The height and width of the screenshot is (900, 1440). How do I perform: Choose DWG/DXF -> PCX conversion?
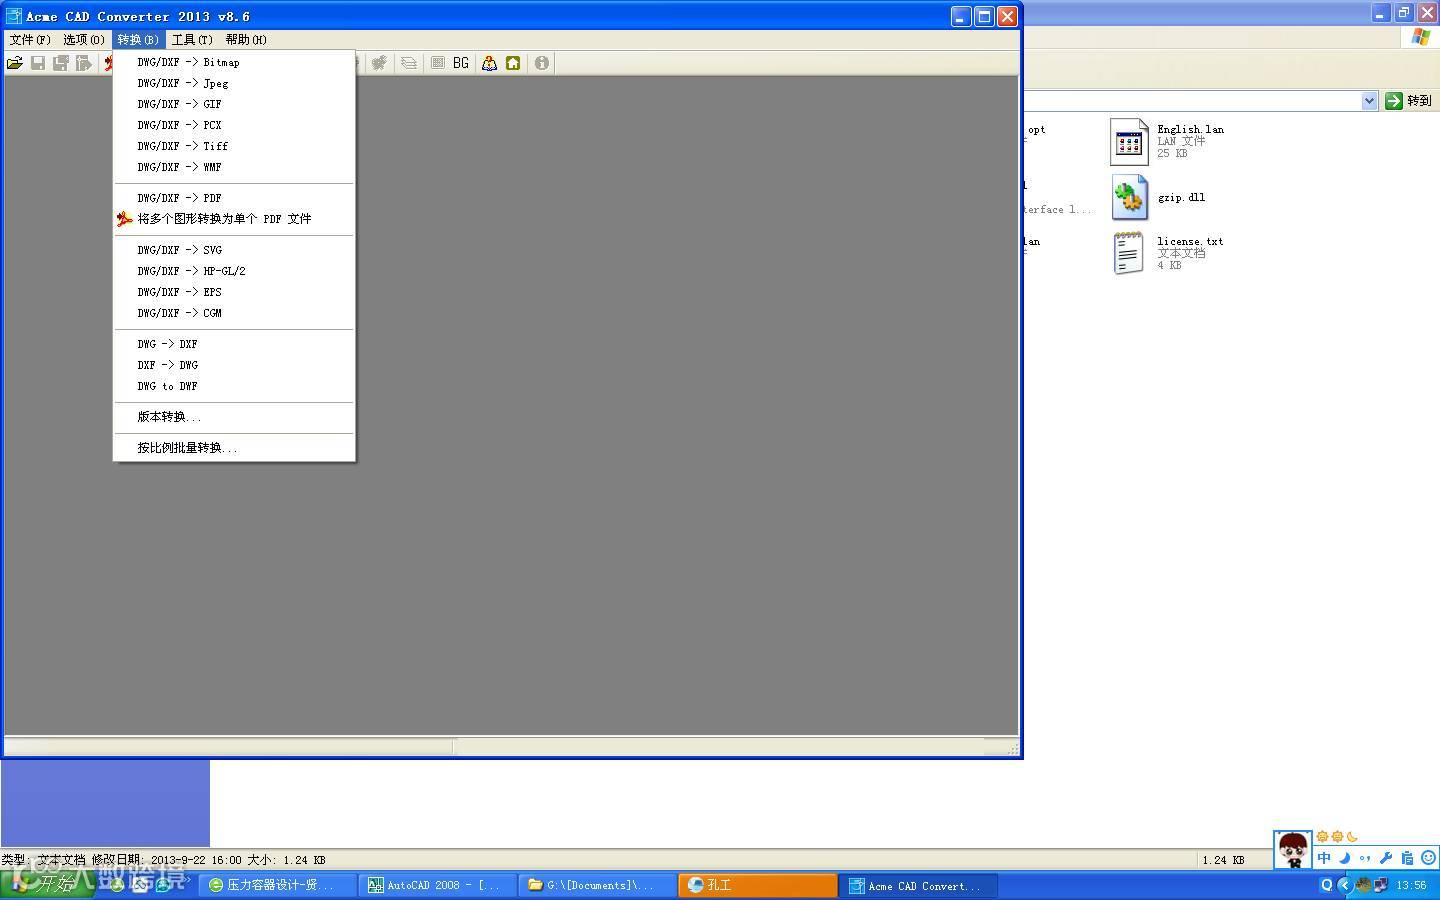click(234, 125)
